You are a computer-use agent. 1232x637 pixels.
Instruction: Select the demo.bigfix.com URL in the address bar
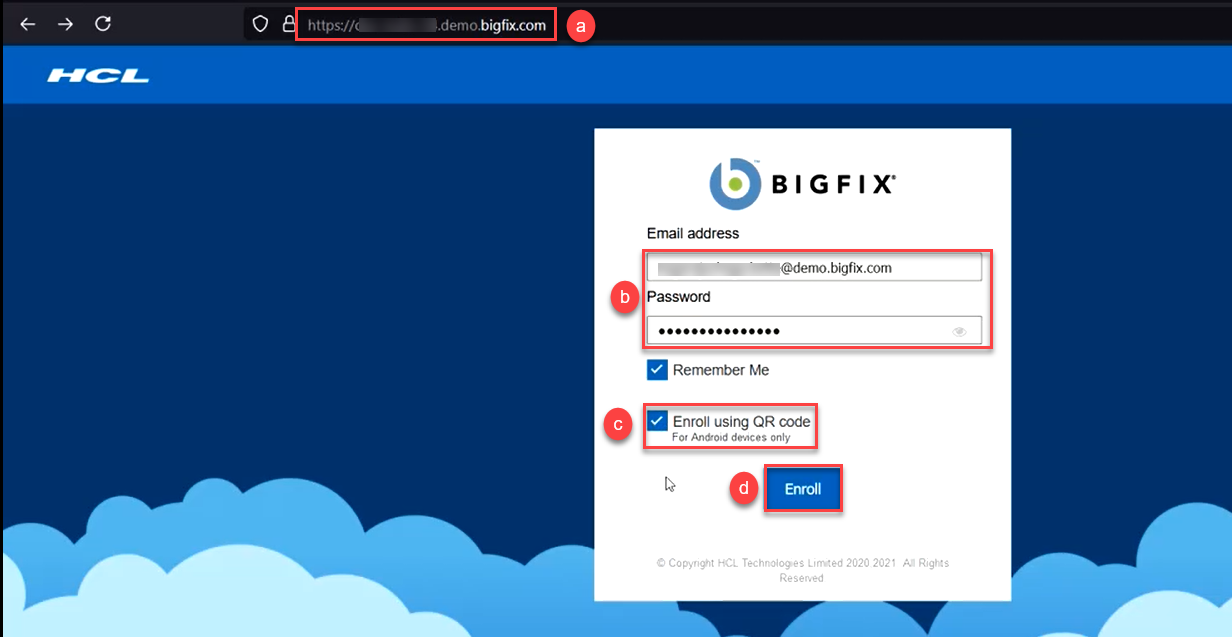(428, 25)
